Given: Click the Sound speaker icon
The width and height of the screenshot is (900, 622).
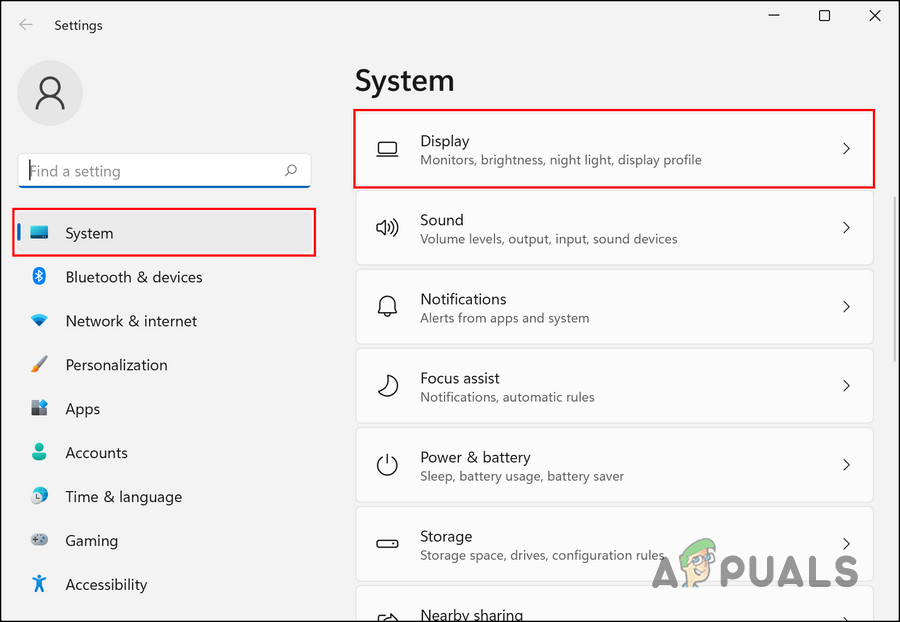Looking at the screenshot, I should 388,227.
